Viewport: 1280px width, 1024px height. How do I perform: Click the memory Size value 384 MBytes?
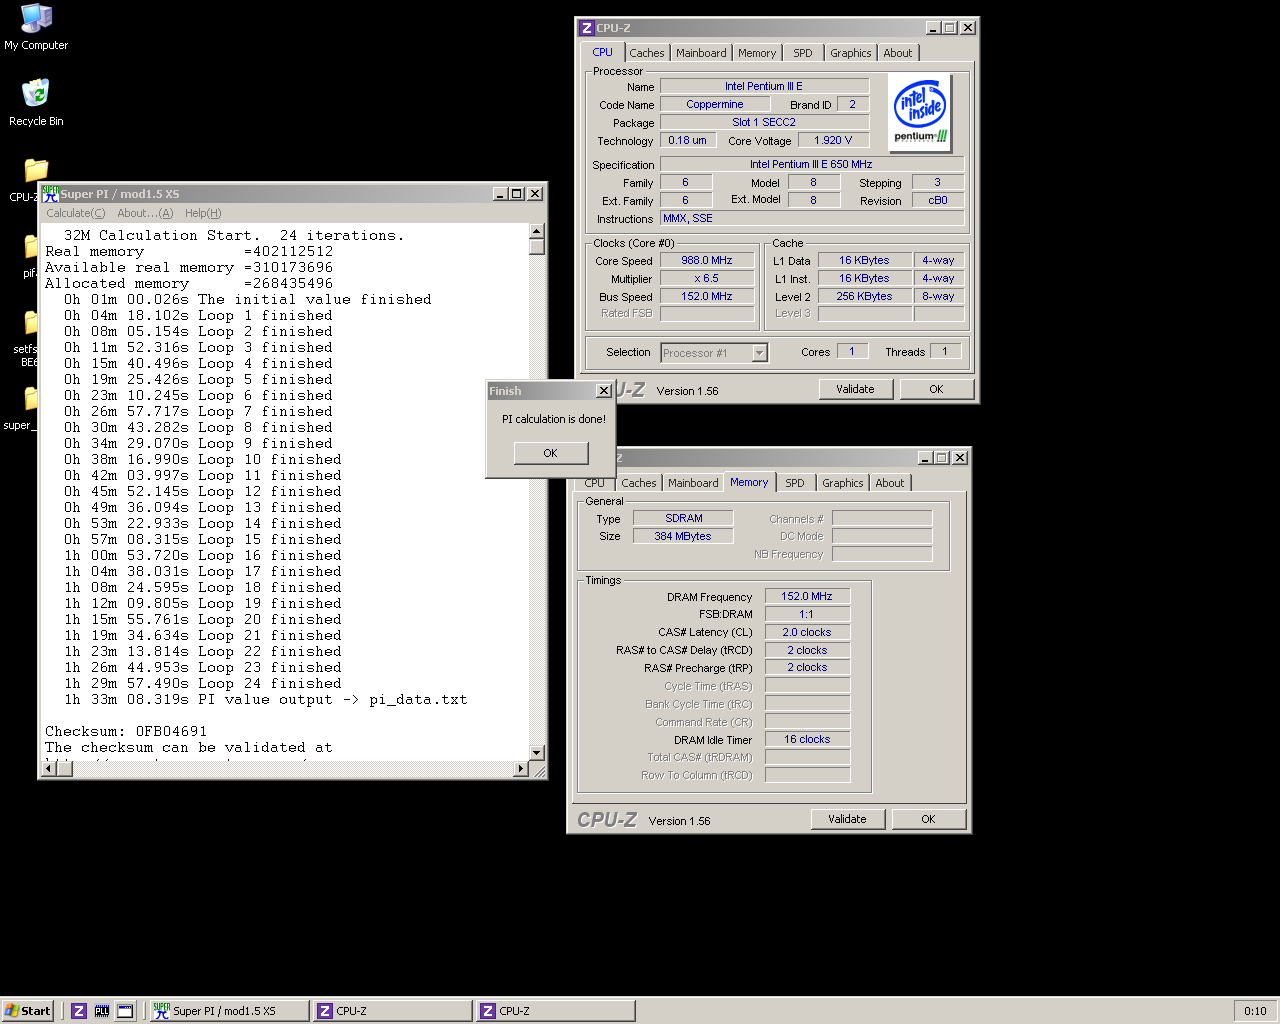683,536
